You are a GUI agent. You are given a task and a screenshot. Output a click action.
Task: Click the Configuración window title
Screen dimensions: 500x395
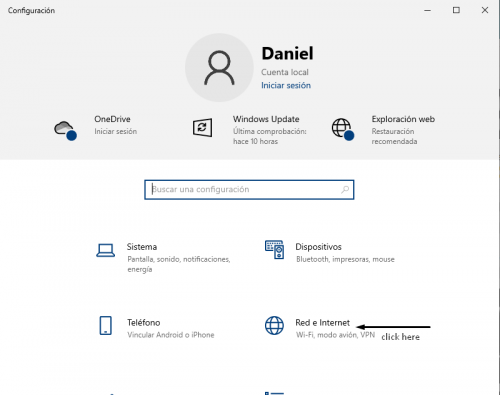point(31,11)
